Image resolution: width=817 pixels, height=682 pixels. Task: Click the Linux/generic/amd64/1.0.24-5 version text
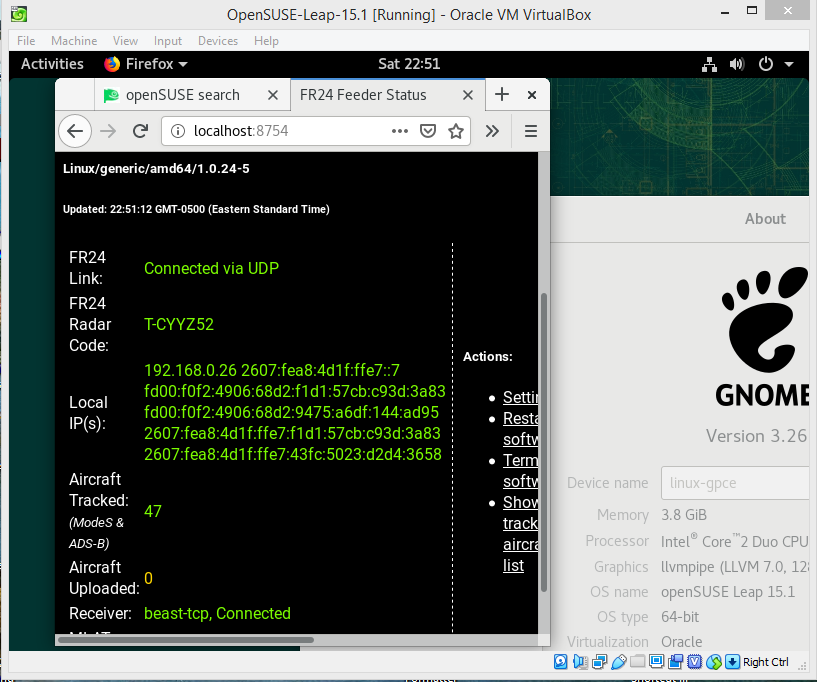(156, 168)
